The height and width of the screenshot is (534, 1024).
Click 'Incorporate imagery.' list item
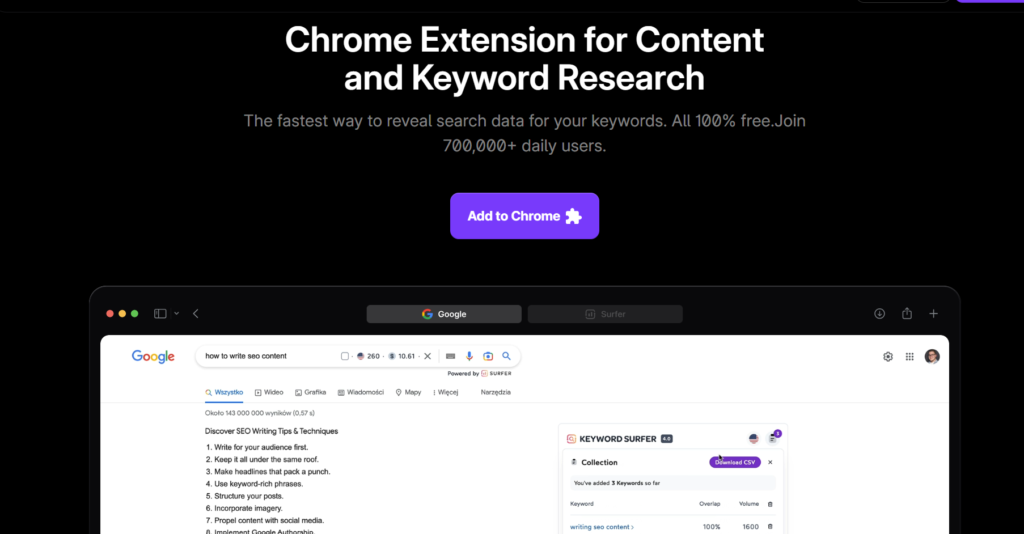tap(248, 508)
